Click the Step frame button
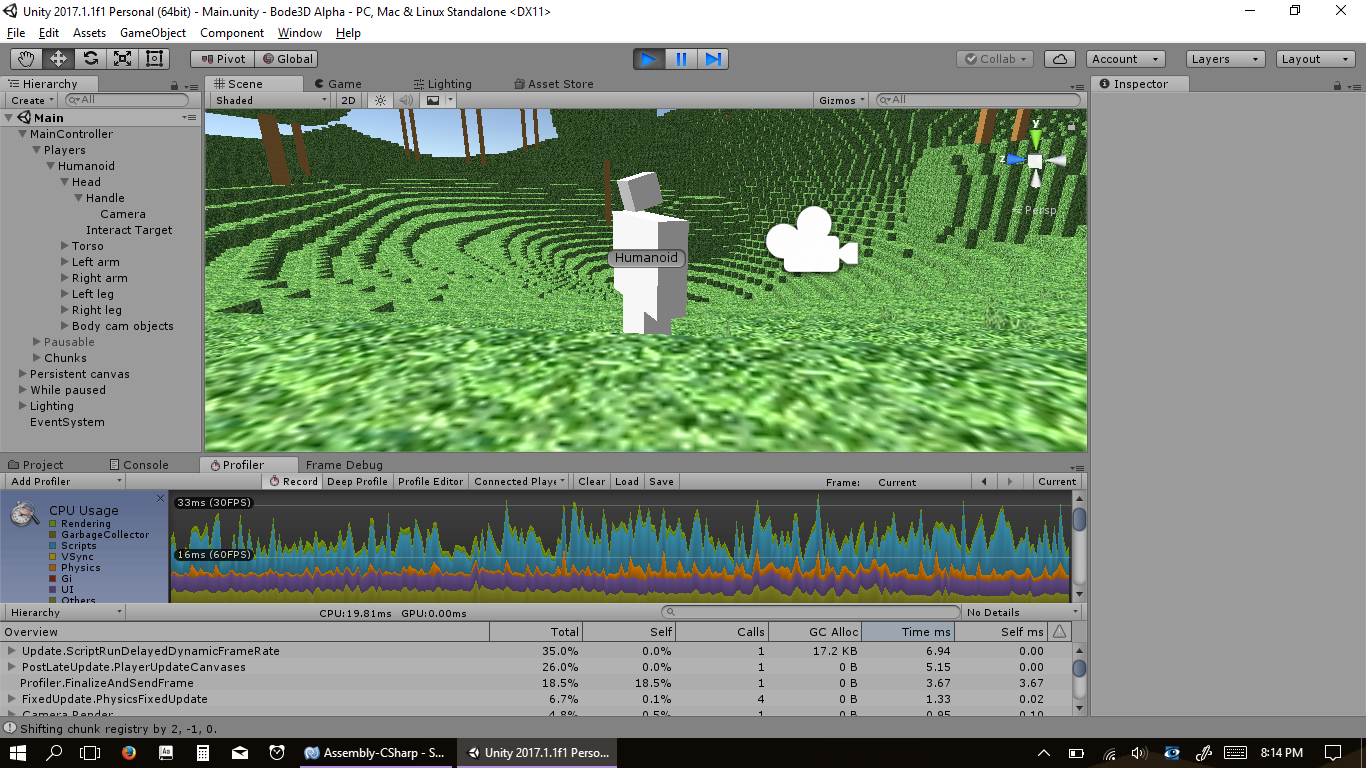1366x768 pixels. 713,59
